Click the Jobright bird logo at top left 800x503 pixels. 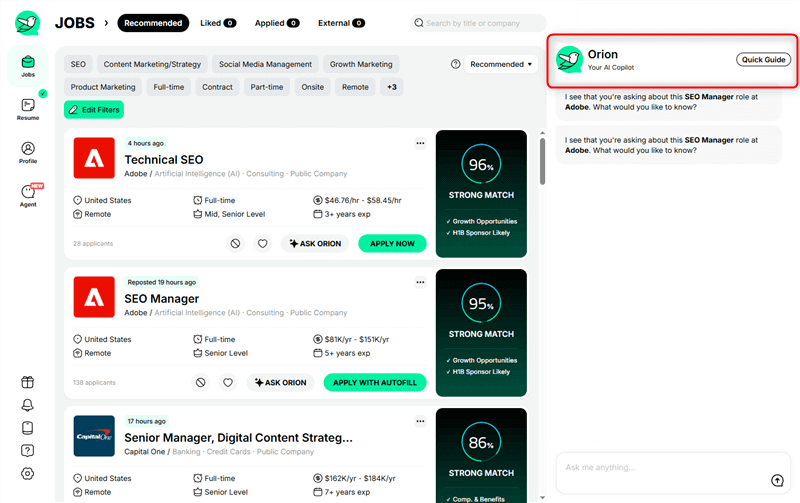(28, 23)
